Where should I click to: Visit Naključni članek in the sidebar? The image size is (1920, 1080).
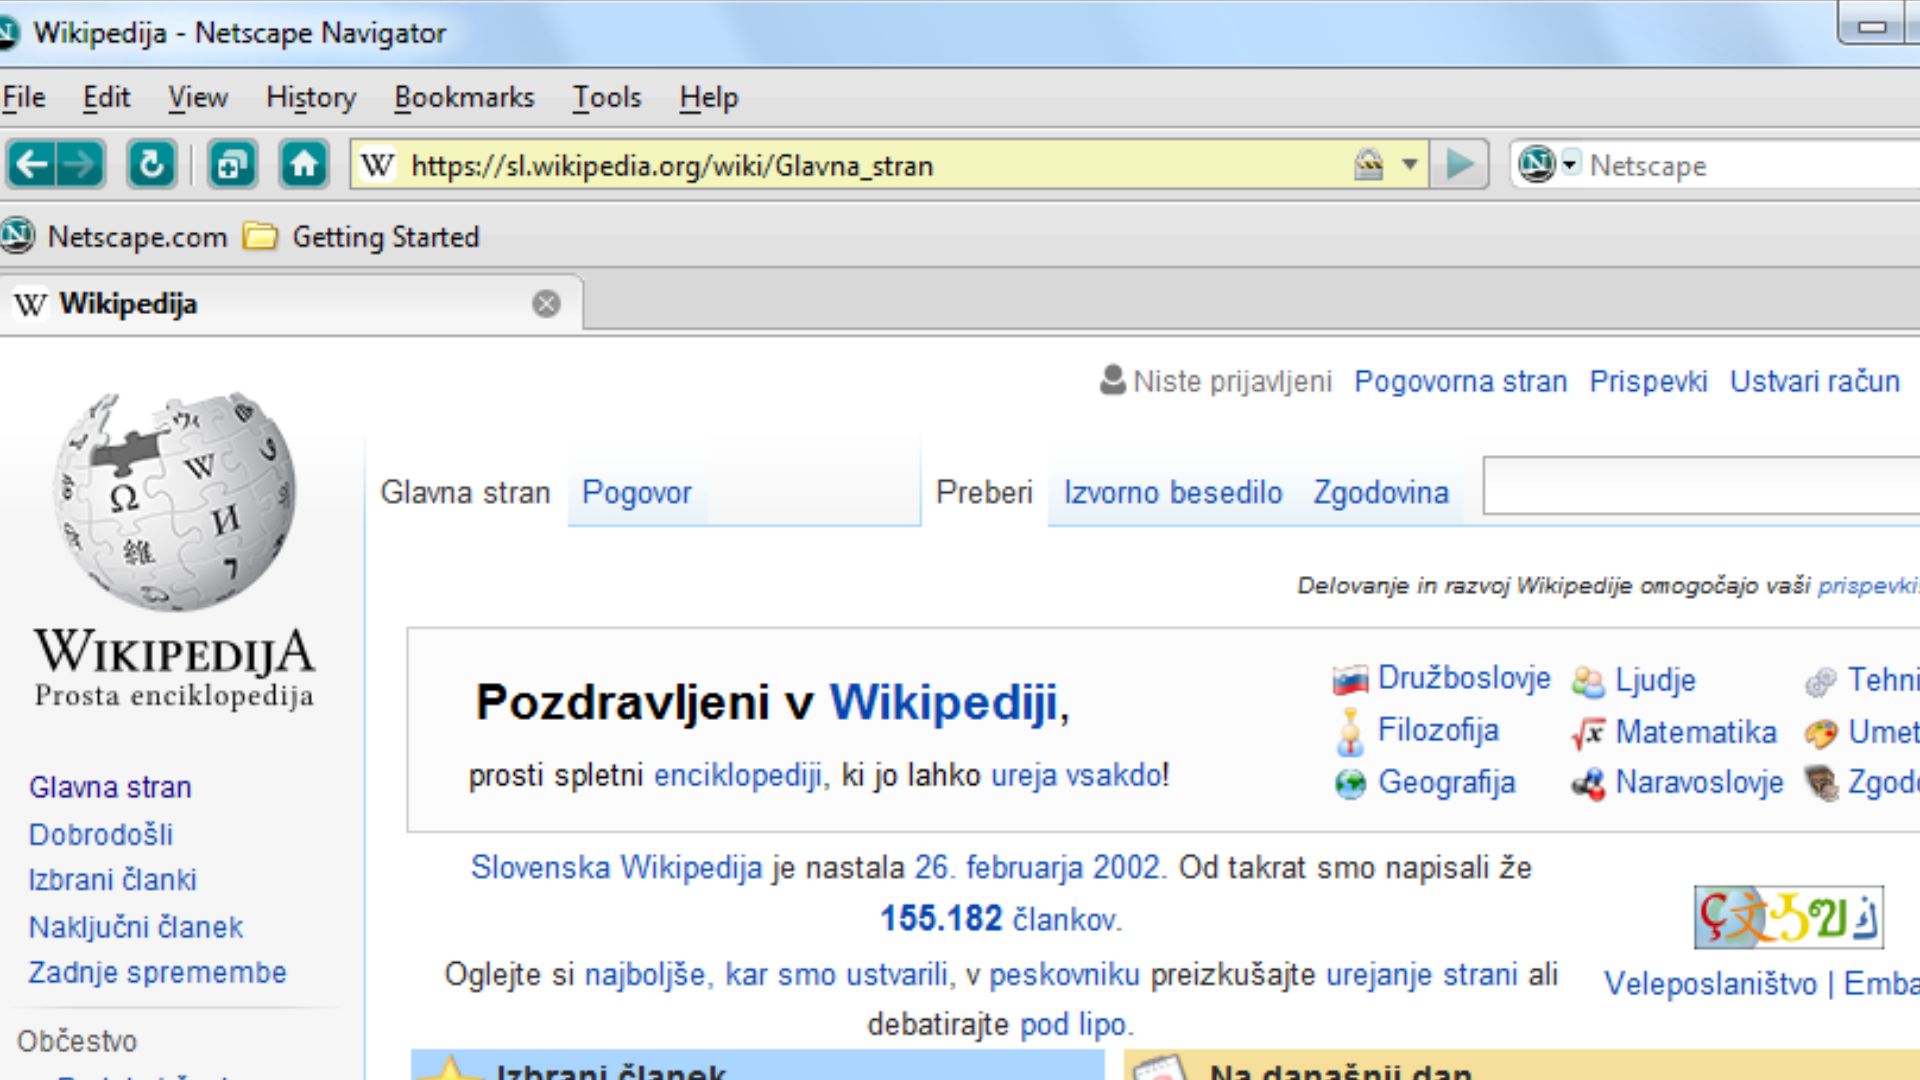(x=136, y=926)
